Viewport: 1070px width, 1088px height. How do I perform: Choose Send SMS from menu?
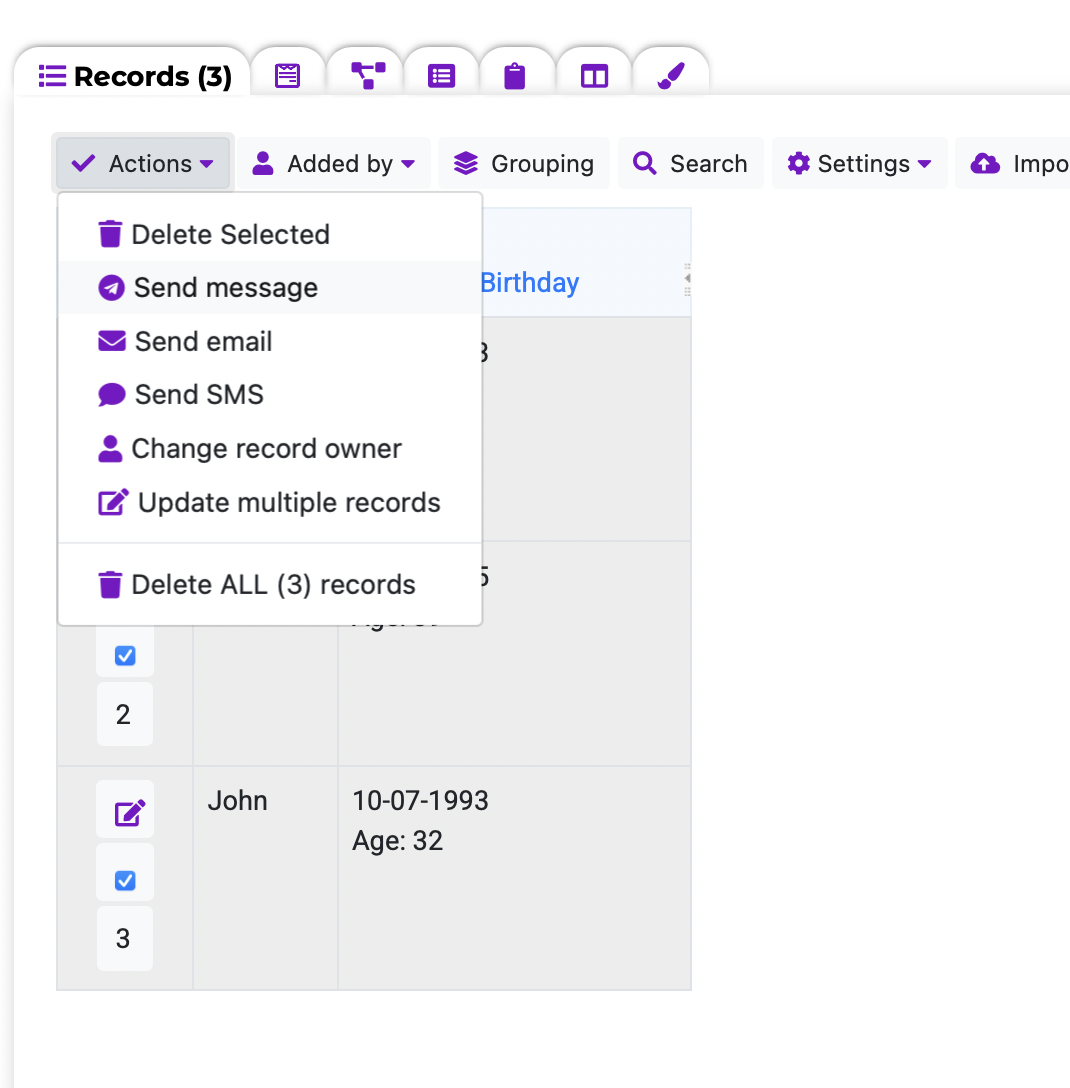pos(270,394)
